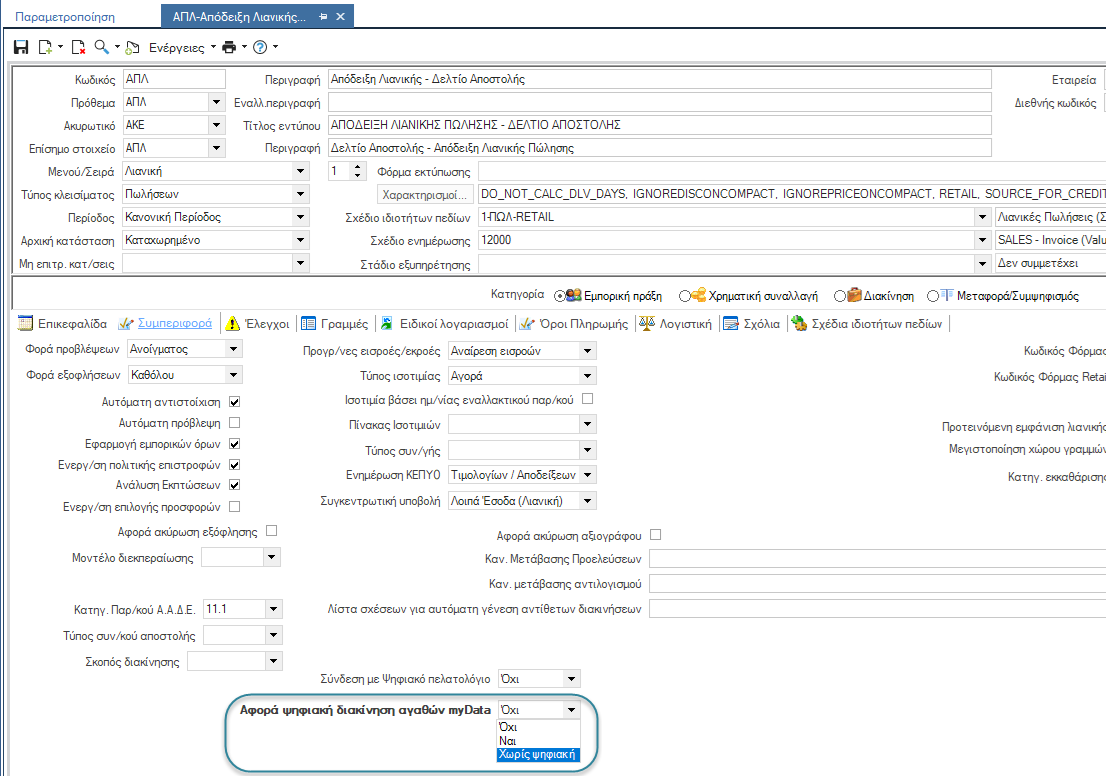The image size is (1106, 776).
Task: Click the Καν. Μετάβασης Προελεύσεων field
Action: click(x=877, y=559)
